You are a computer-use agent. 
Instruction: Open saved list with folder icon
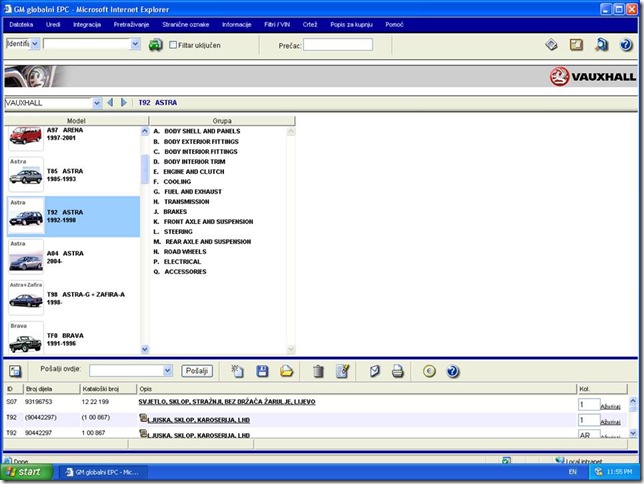pyautogui.click(x=287, y=371)
